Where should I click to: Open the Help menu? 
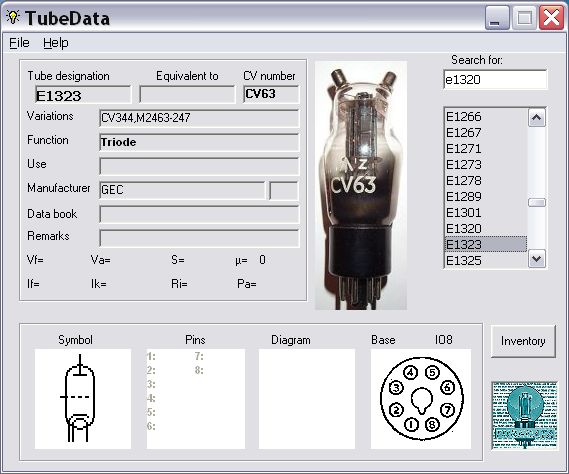56,43
